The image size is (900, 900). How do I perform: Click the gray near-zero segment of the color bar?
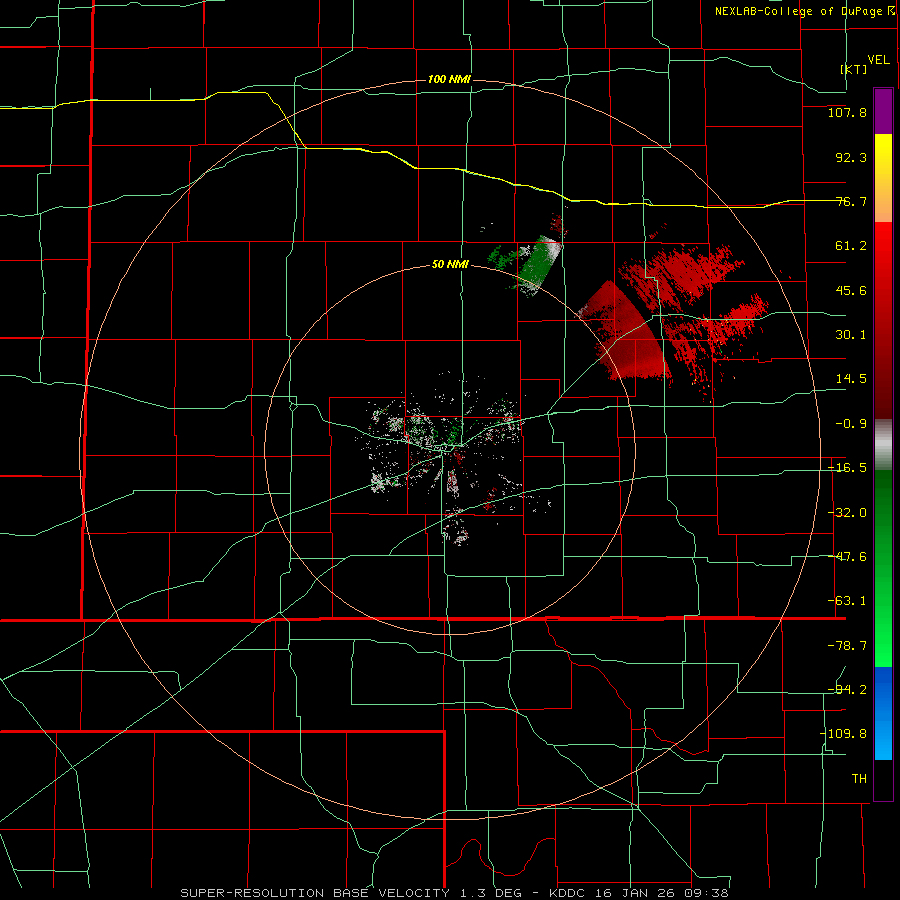click(883, 445)
